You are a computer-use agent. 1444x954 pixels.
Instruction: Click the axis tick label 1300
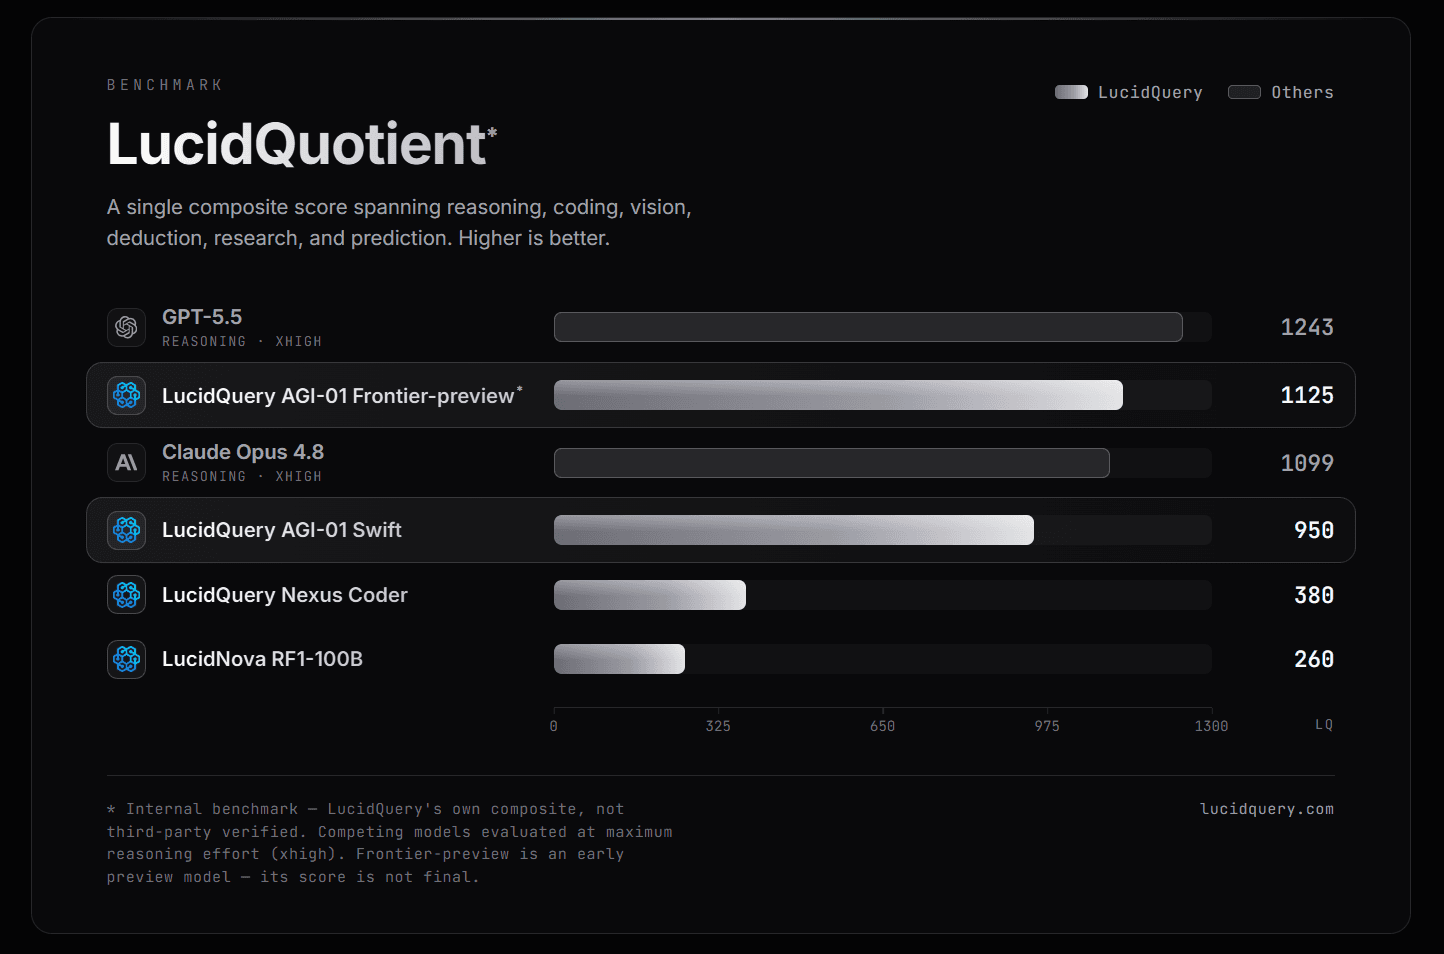[x=1211, y=726]
